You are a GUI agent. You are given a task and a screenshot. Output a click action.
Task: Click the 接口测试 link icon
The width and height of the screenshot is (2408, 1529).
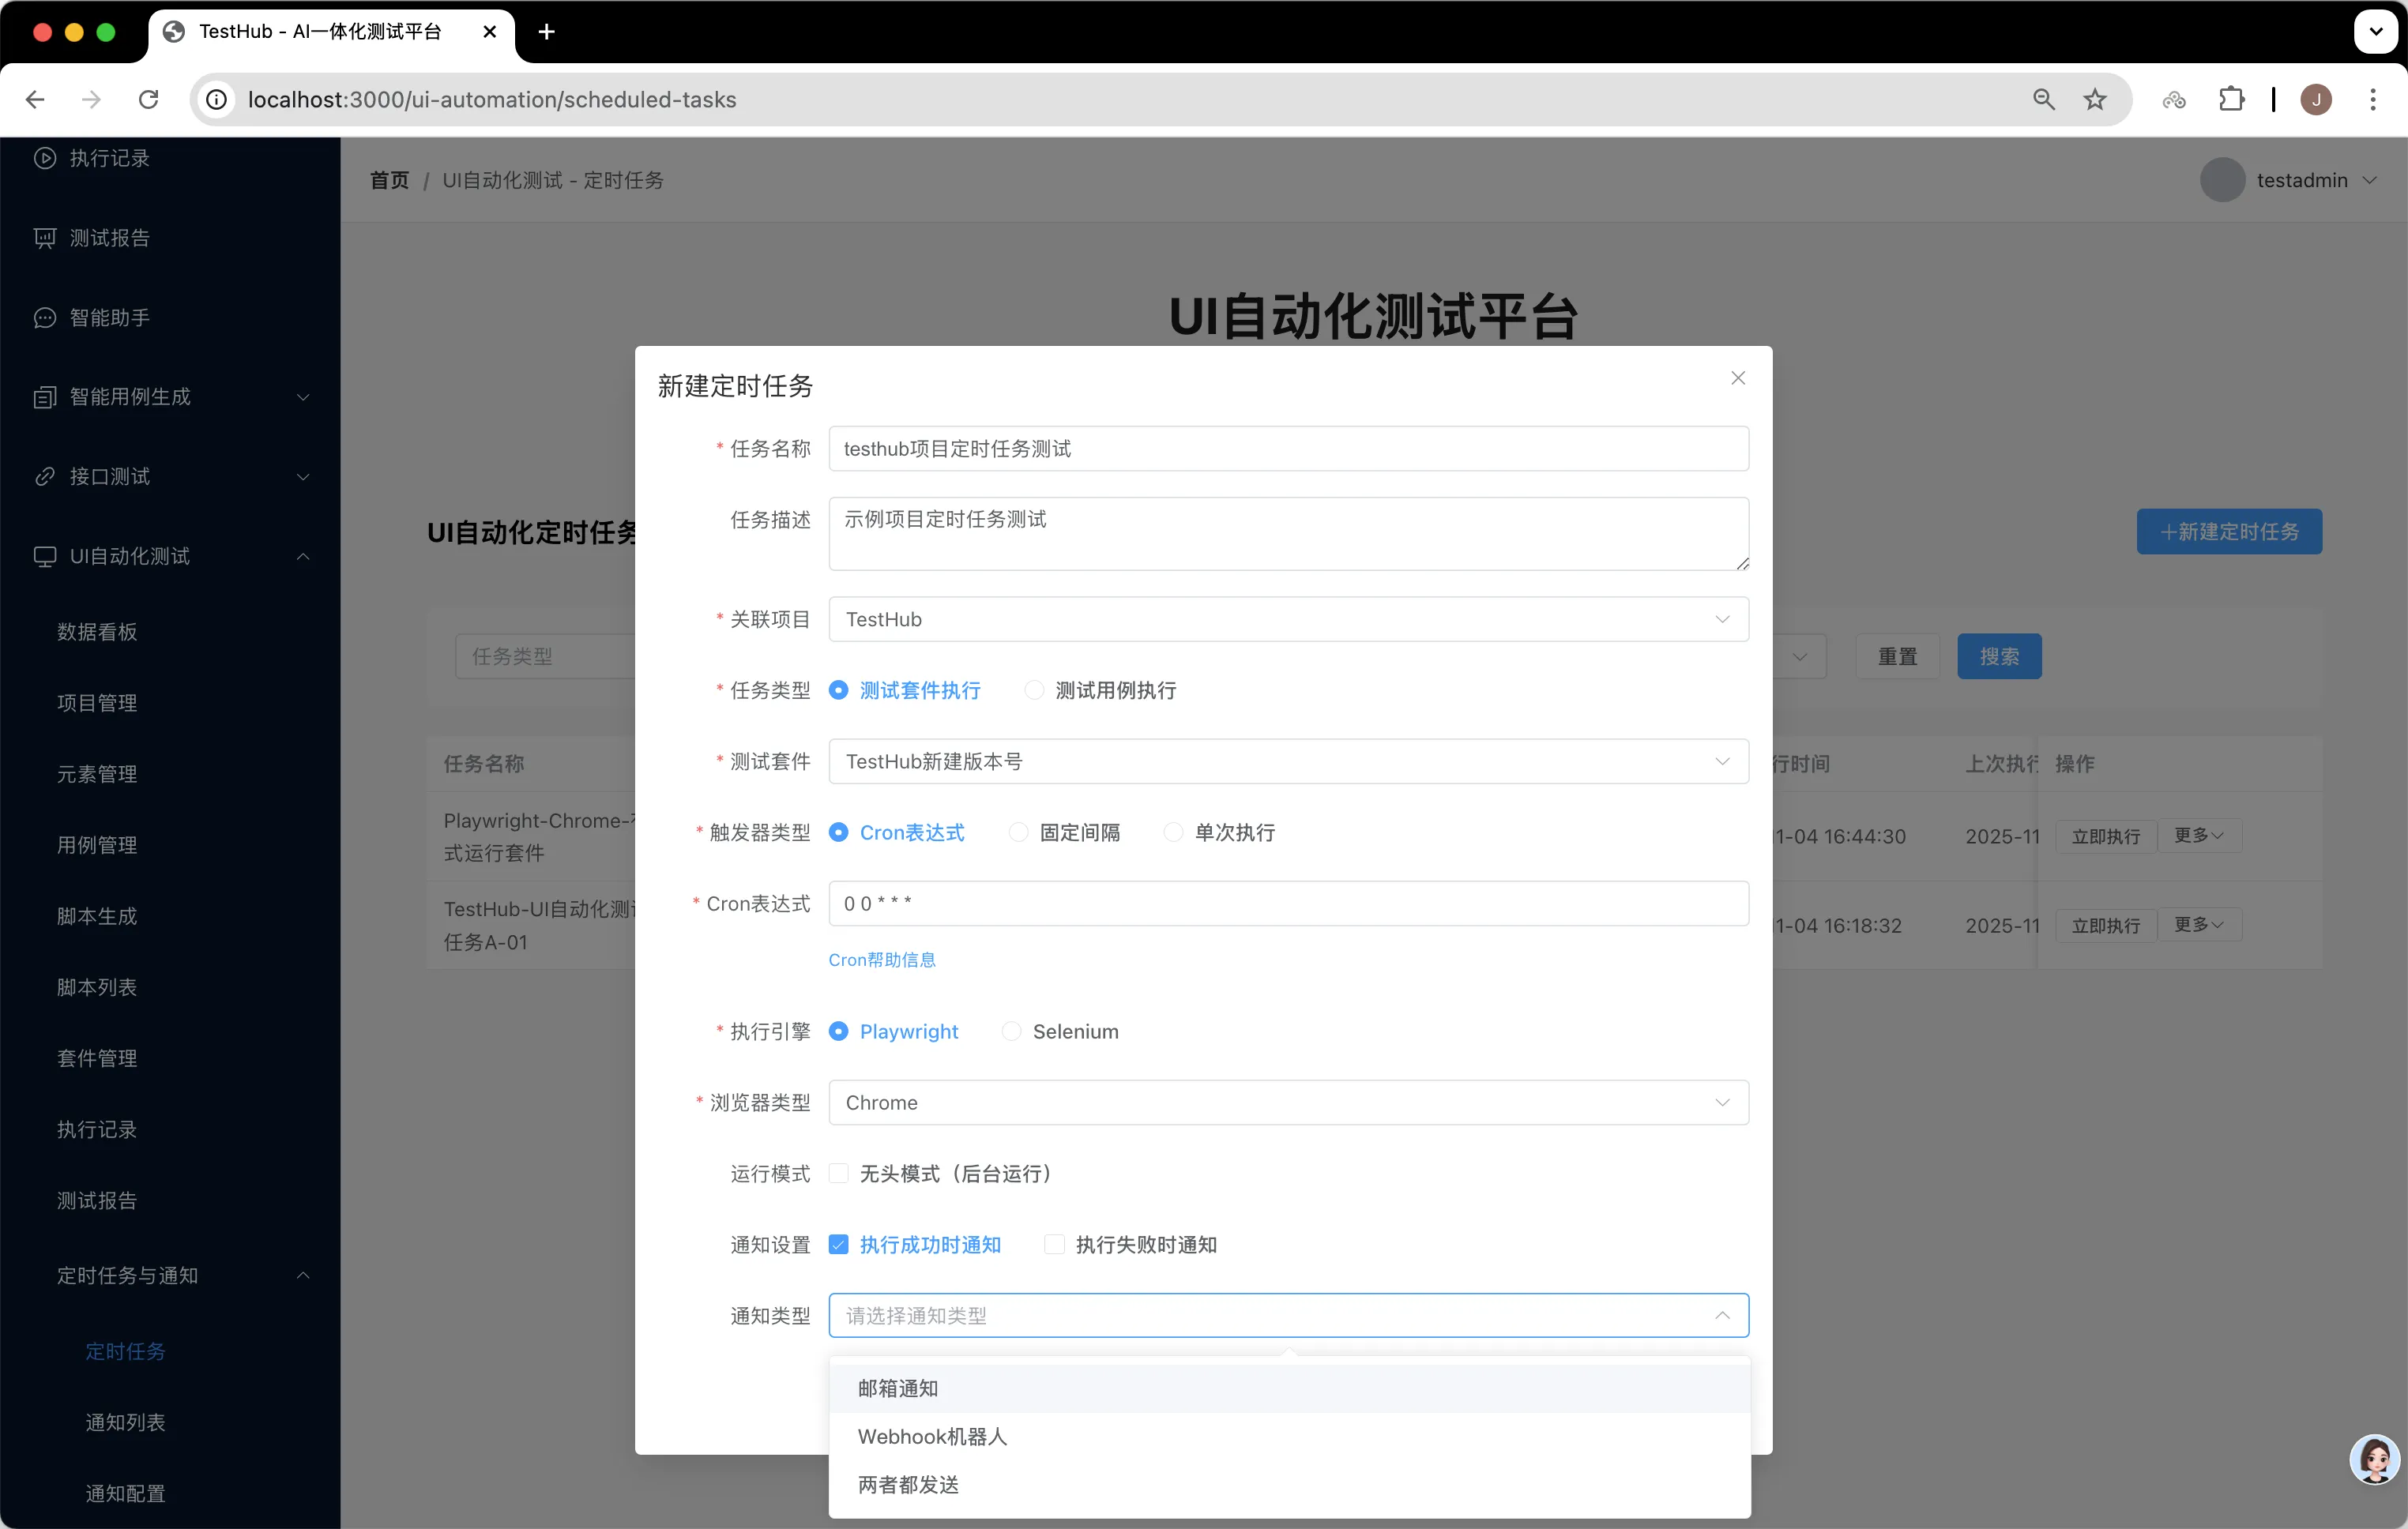pyautogui.click(x=45, y=477)
